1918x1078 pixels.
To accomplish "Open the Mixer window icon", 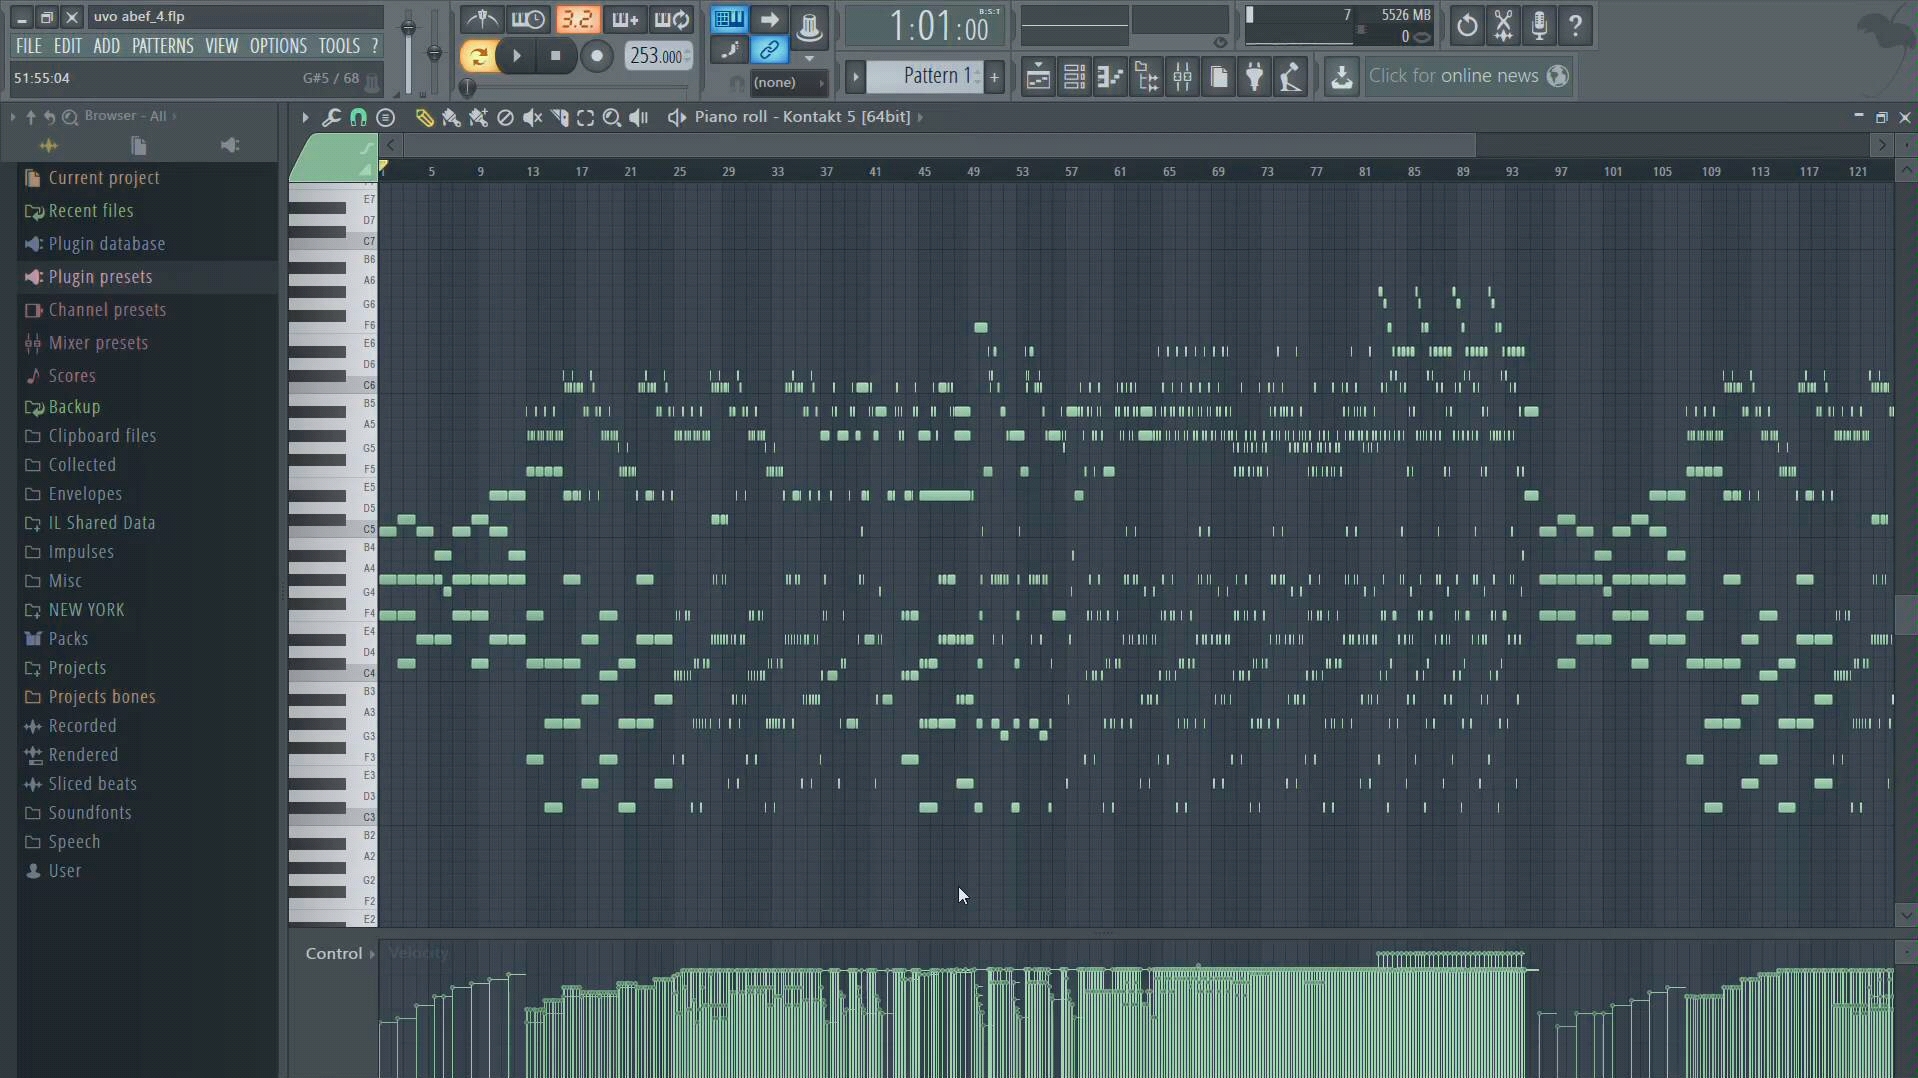I will click(1182, 77).
